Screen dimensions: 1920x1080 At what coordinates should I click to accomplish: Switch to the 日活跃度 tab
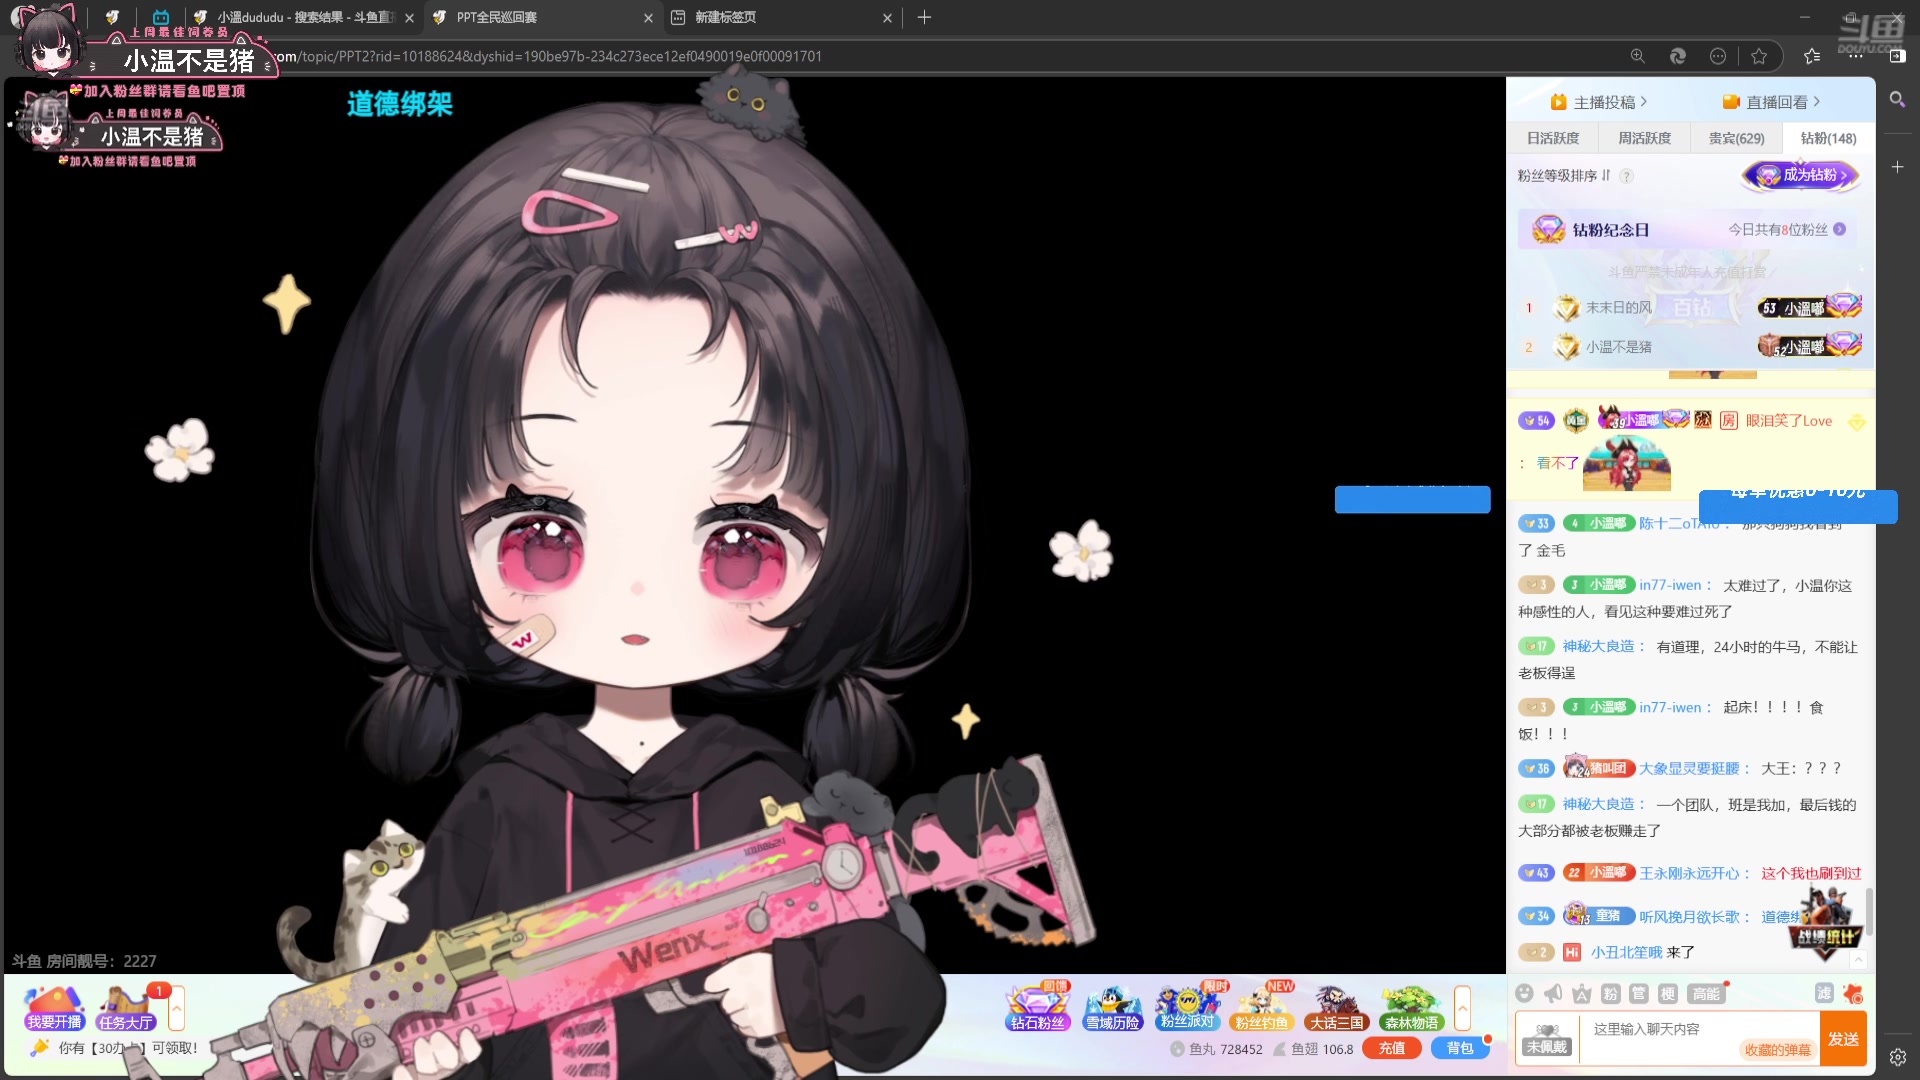tap(1553, 138)
